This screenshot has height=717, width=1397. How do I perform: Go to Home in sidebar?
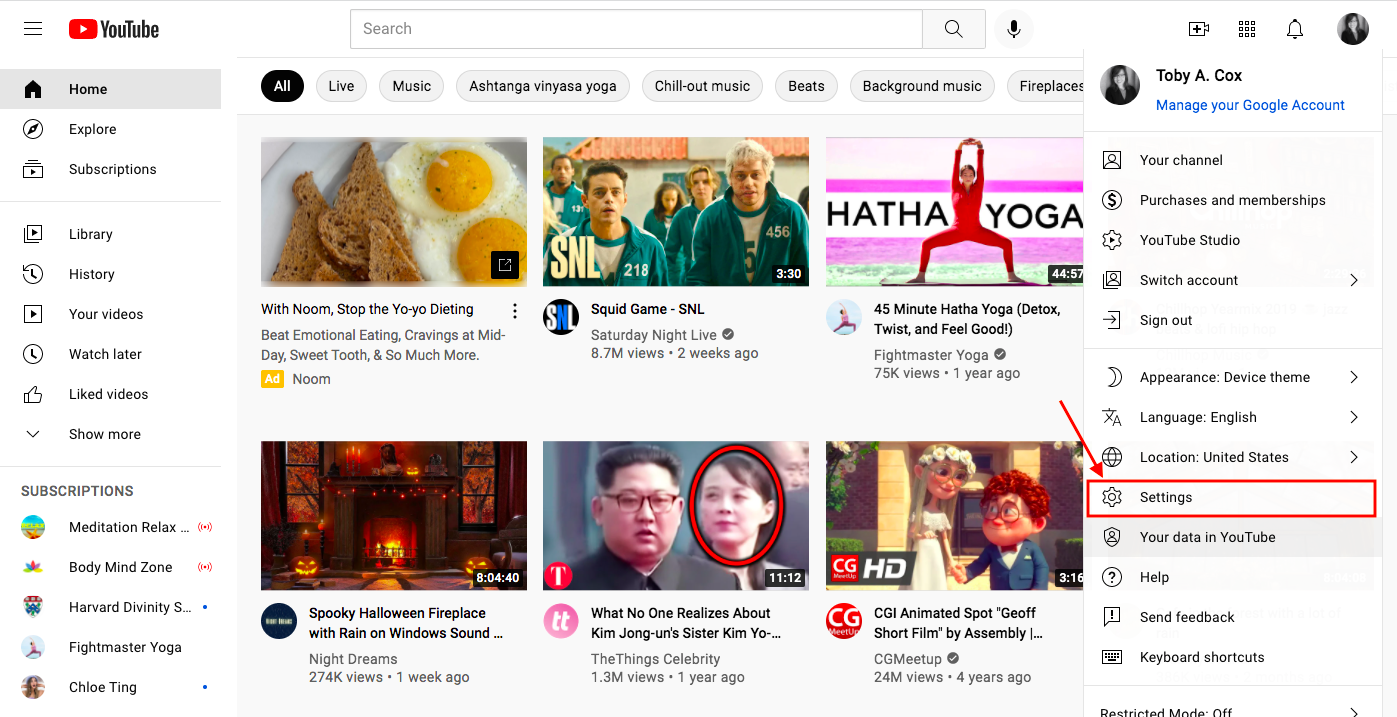point(110,89)
